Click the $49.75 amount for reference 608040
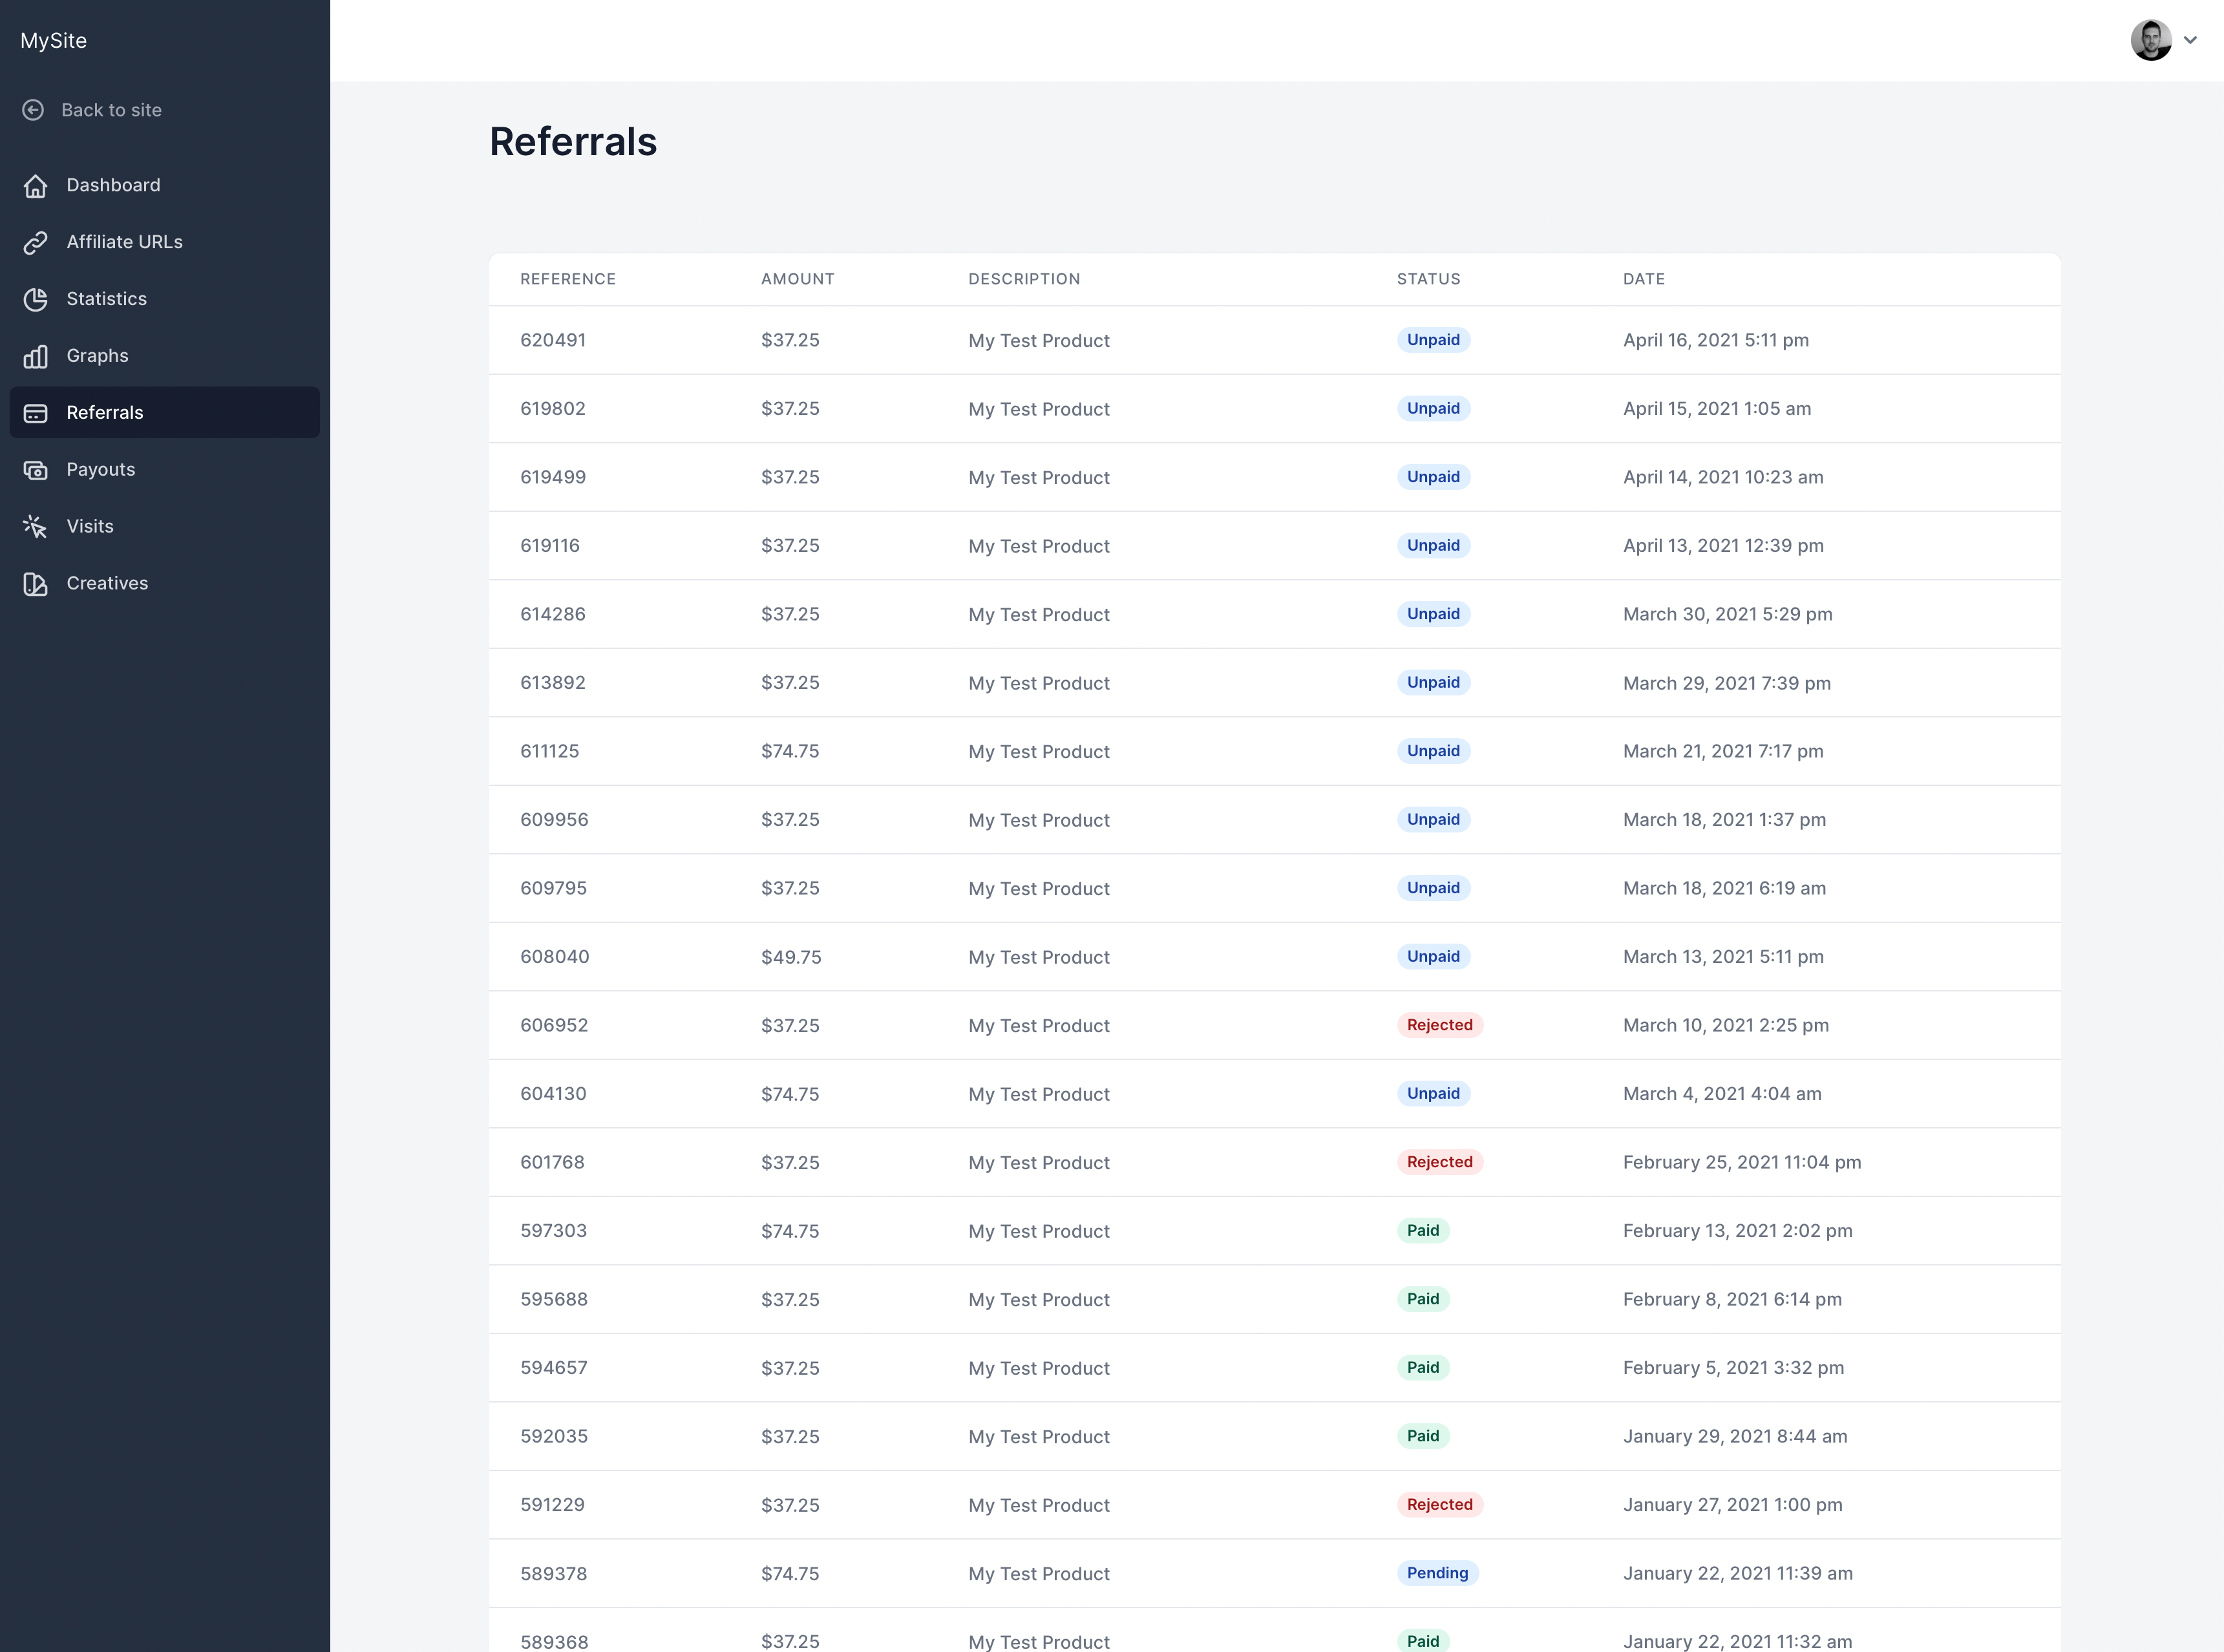 (x=791, y=957)
